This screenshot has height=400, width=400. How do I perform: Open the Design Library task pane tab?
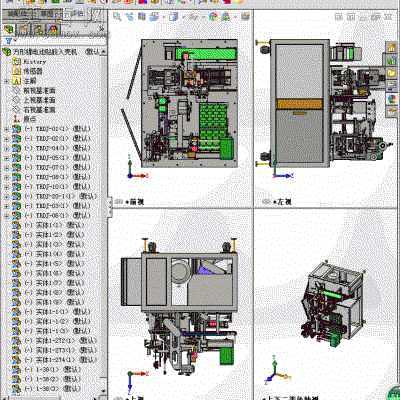pos(391,60)
